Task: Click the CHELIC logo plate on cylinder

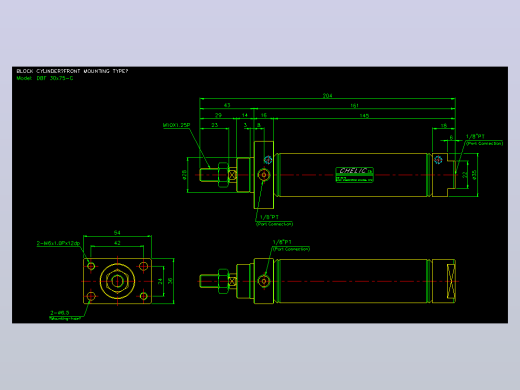Action: (x=354, y=175)
